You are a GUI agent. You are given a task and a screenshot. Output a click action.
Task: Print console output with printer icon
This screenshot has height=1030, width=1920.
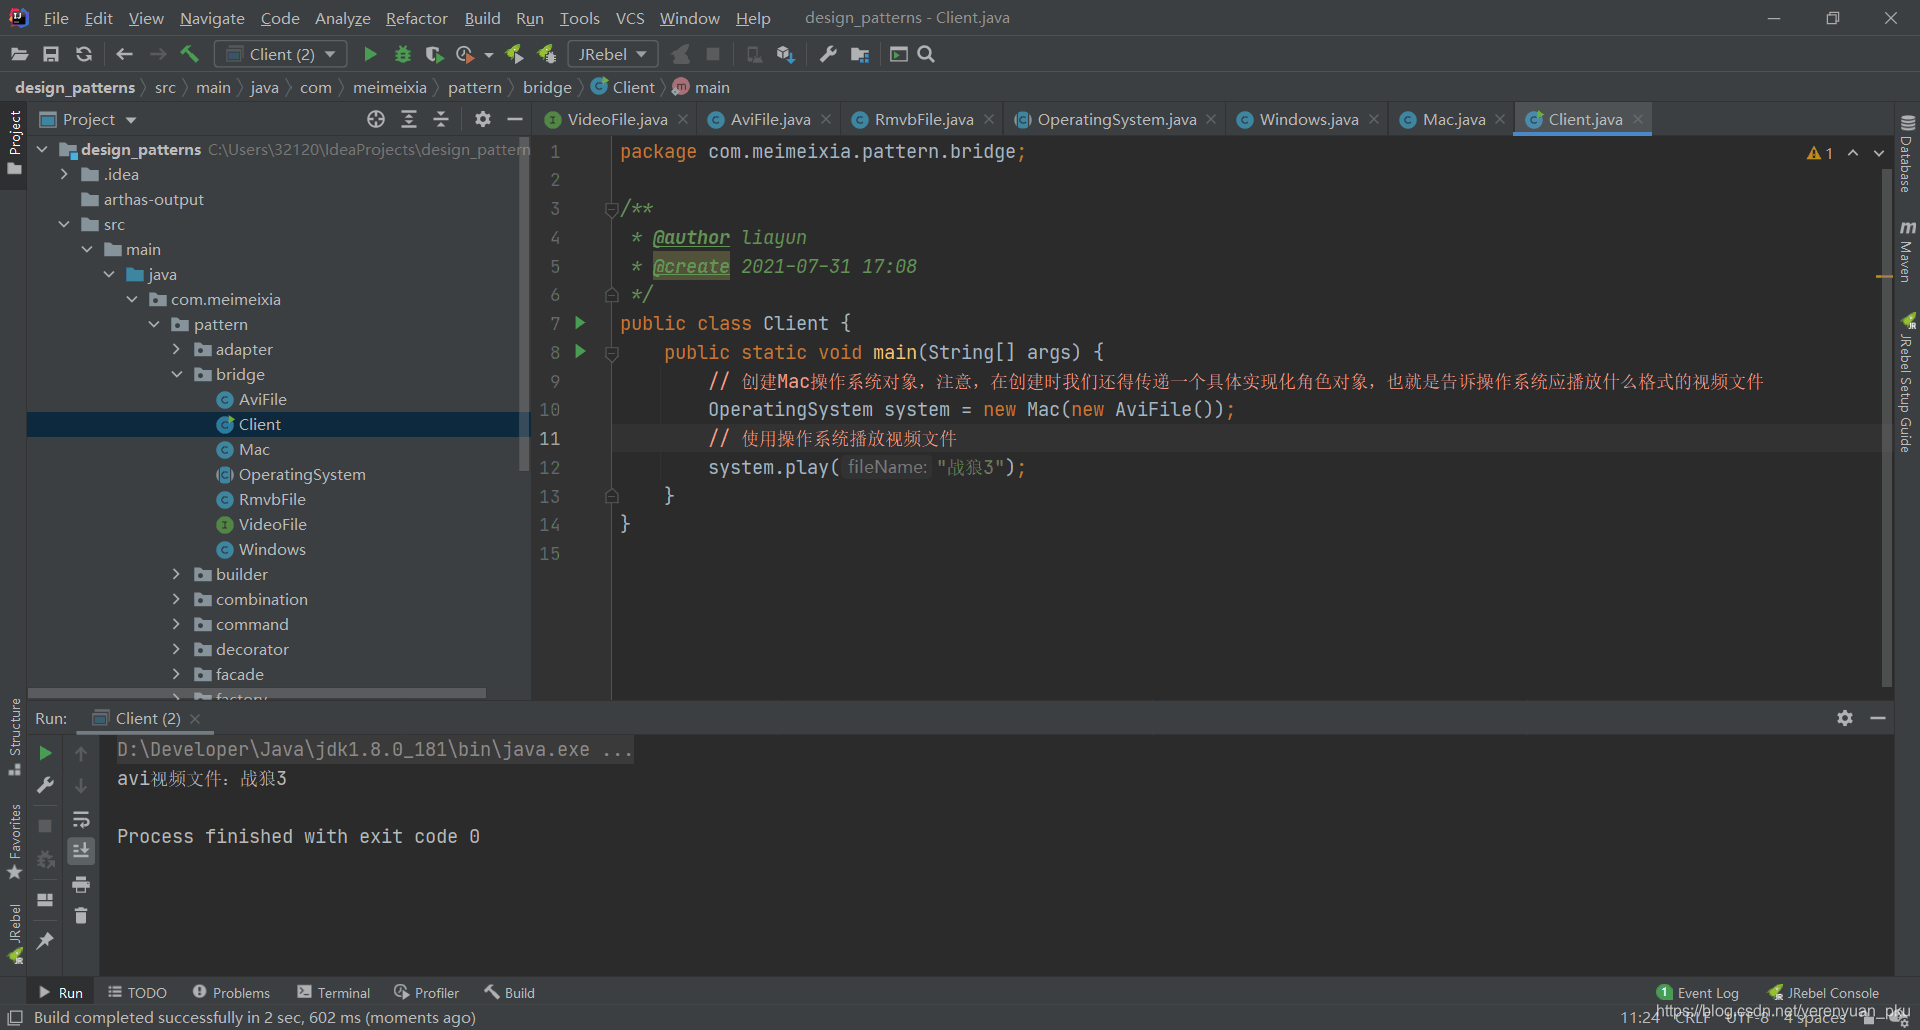[81, 884]
